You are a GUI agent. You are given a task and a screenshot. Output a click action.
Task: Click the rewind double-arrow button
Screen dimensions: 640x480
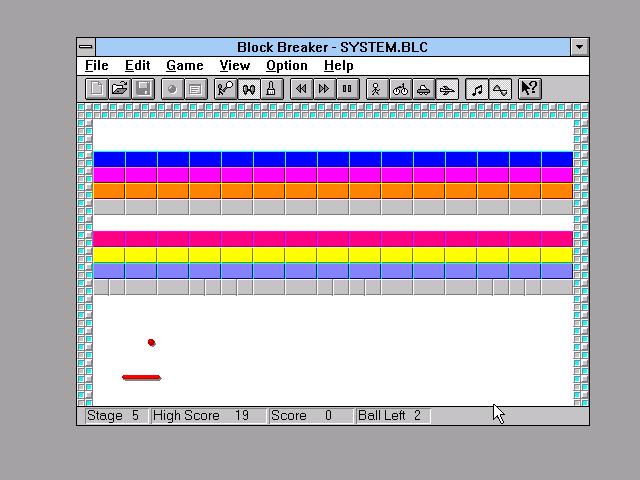301,89
